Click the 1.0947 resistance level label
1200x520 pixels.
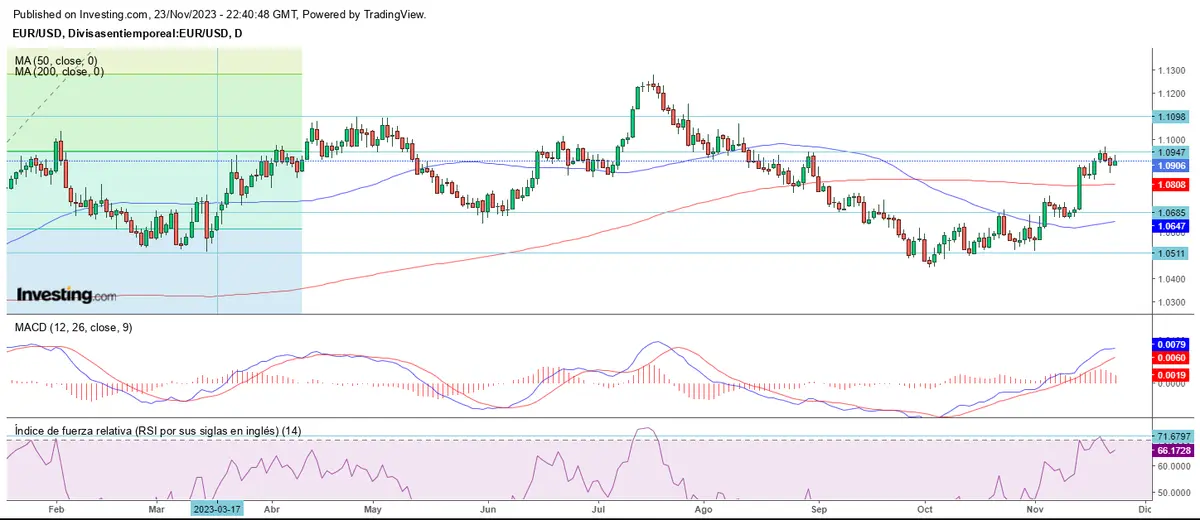click(1170, 152)
